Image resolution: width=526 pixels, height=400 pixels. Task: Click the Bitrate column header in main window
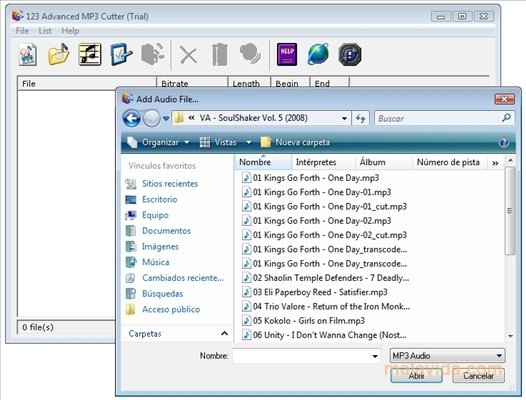(x=192, y=83)
